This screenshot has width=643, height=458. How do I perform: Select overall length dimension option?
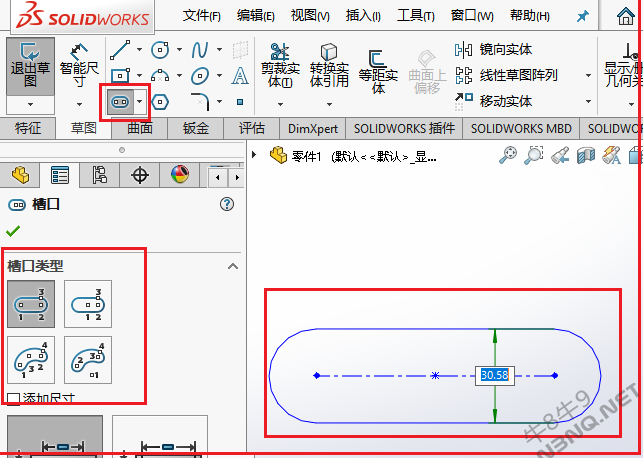pos(160,436)
